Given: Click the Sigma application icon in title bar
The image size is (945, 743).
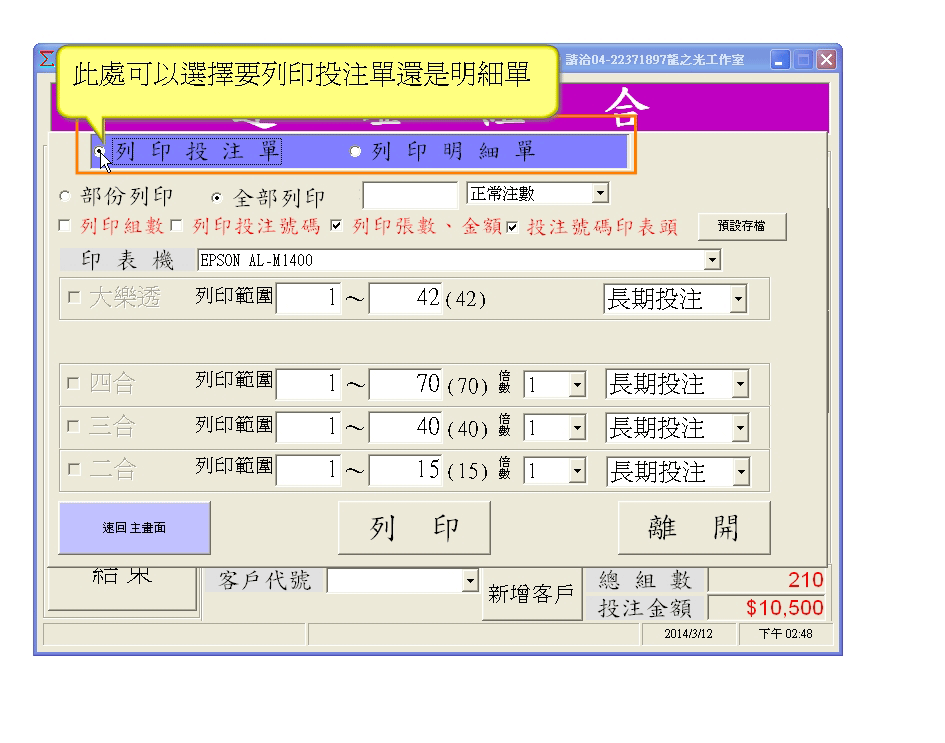Looking at the screenshot, I should coord(46,59).
